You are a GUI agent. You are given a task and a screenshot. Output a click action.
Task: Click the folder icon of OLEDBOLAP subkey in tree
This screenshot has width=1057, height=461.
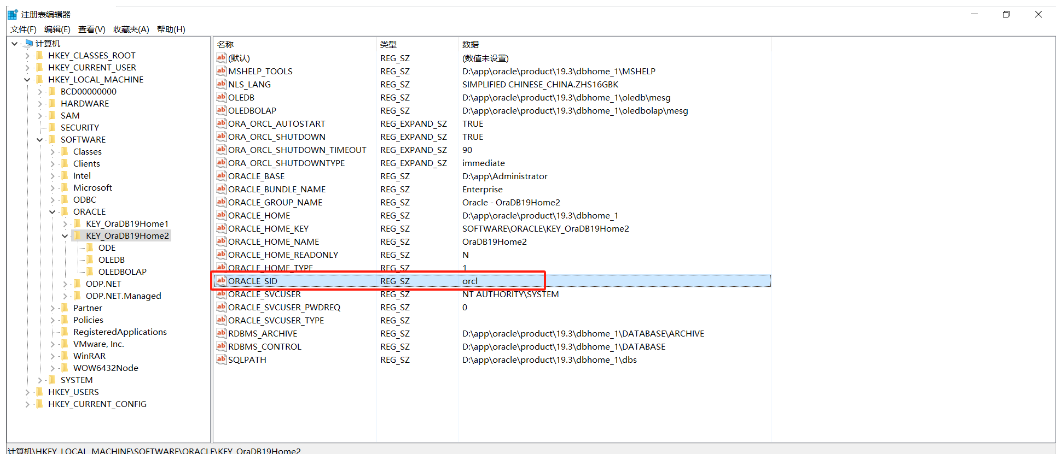(x=90, y=272)
